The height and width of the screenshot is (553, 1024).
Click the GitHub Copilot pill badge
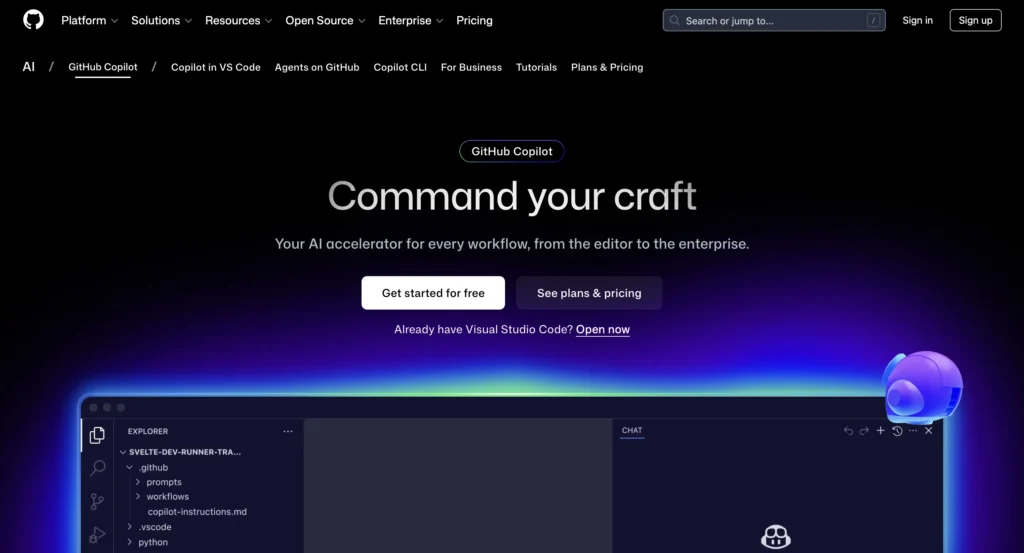511,151
